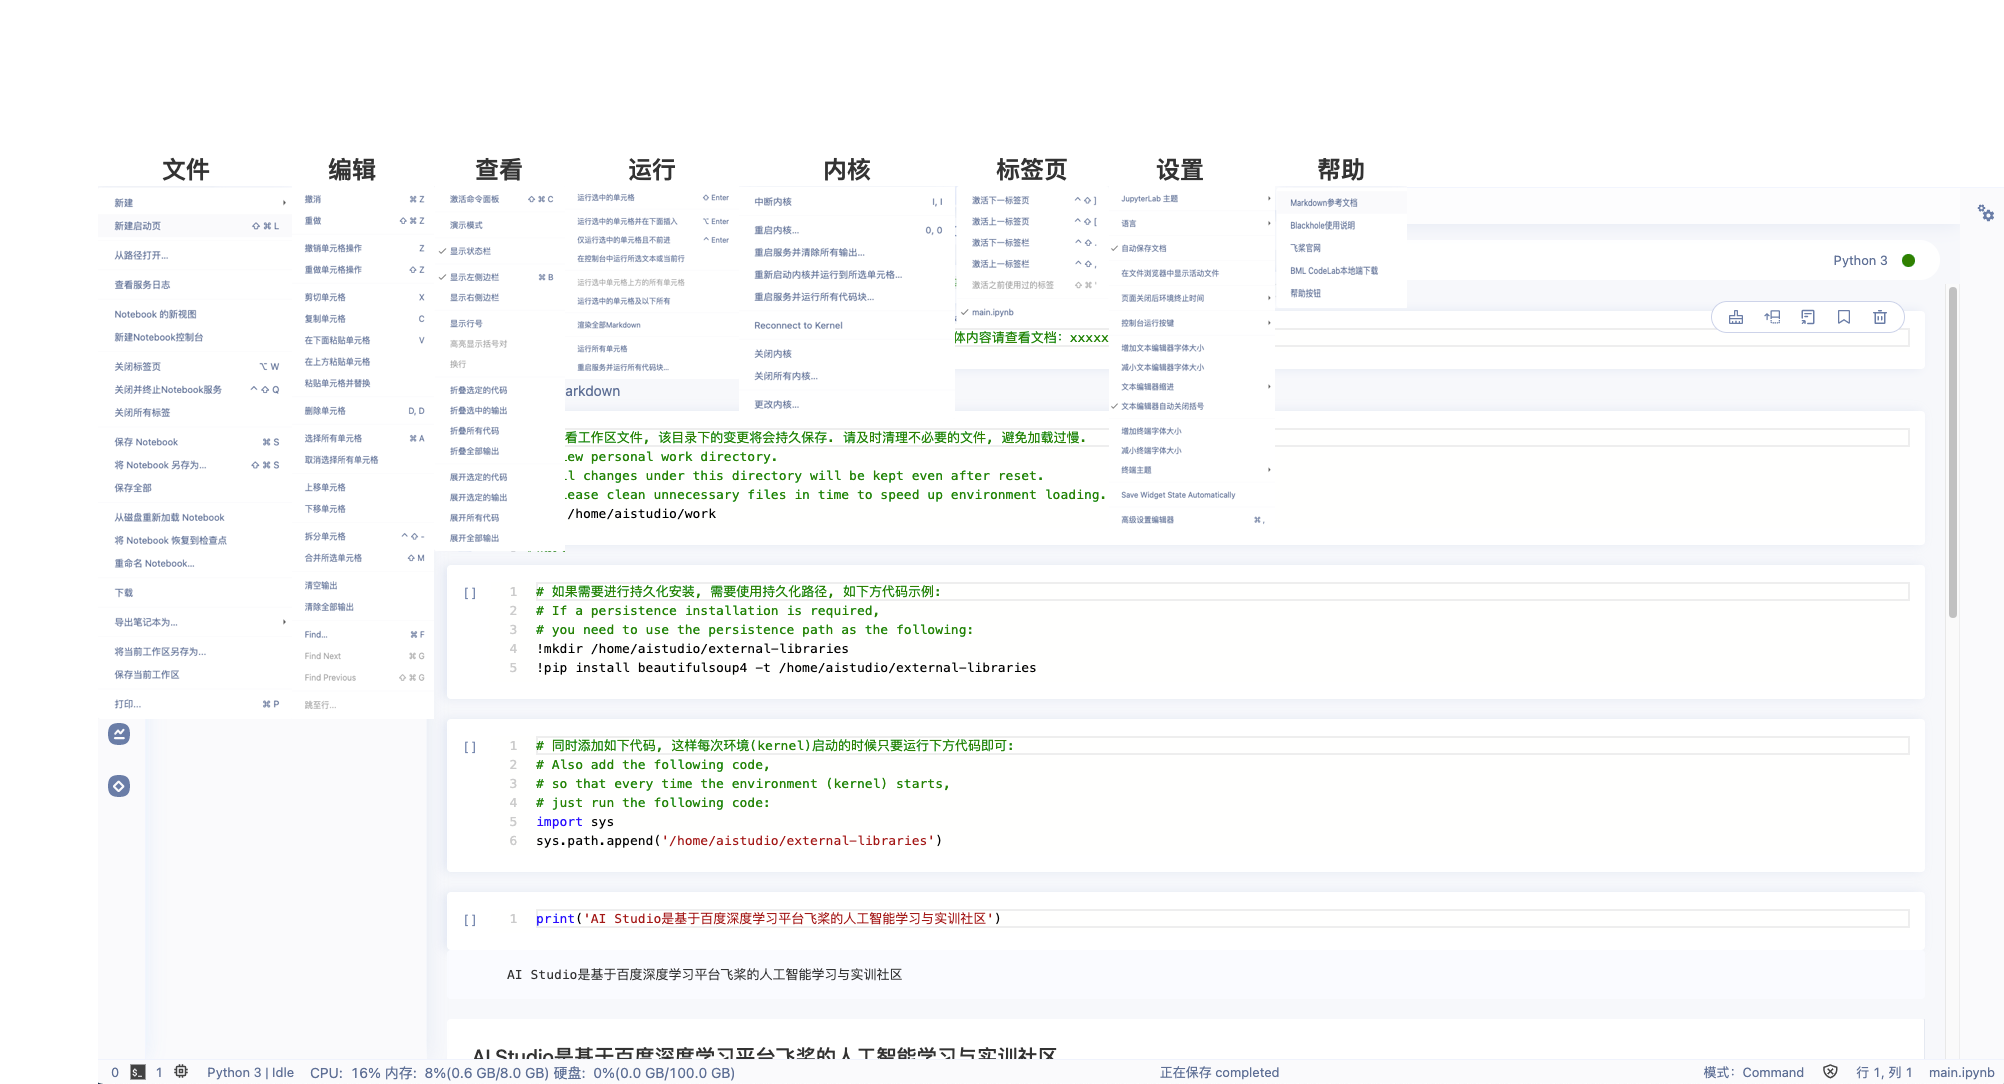Select 保存 Notebook menu item
Image resolution: width=2004 pixels, height=1084 pixels.
click(146, 442)
